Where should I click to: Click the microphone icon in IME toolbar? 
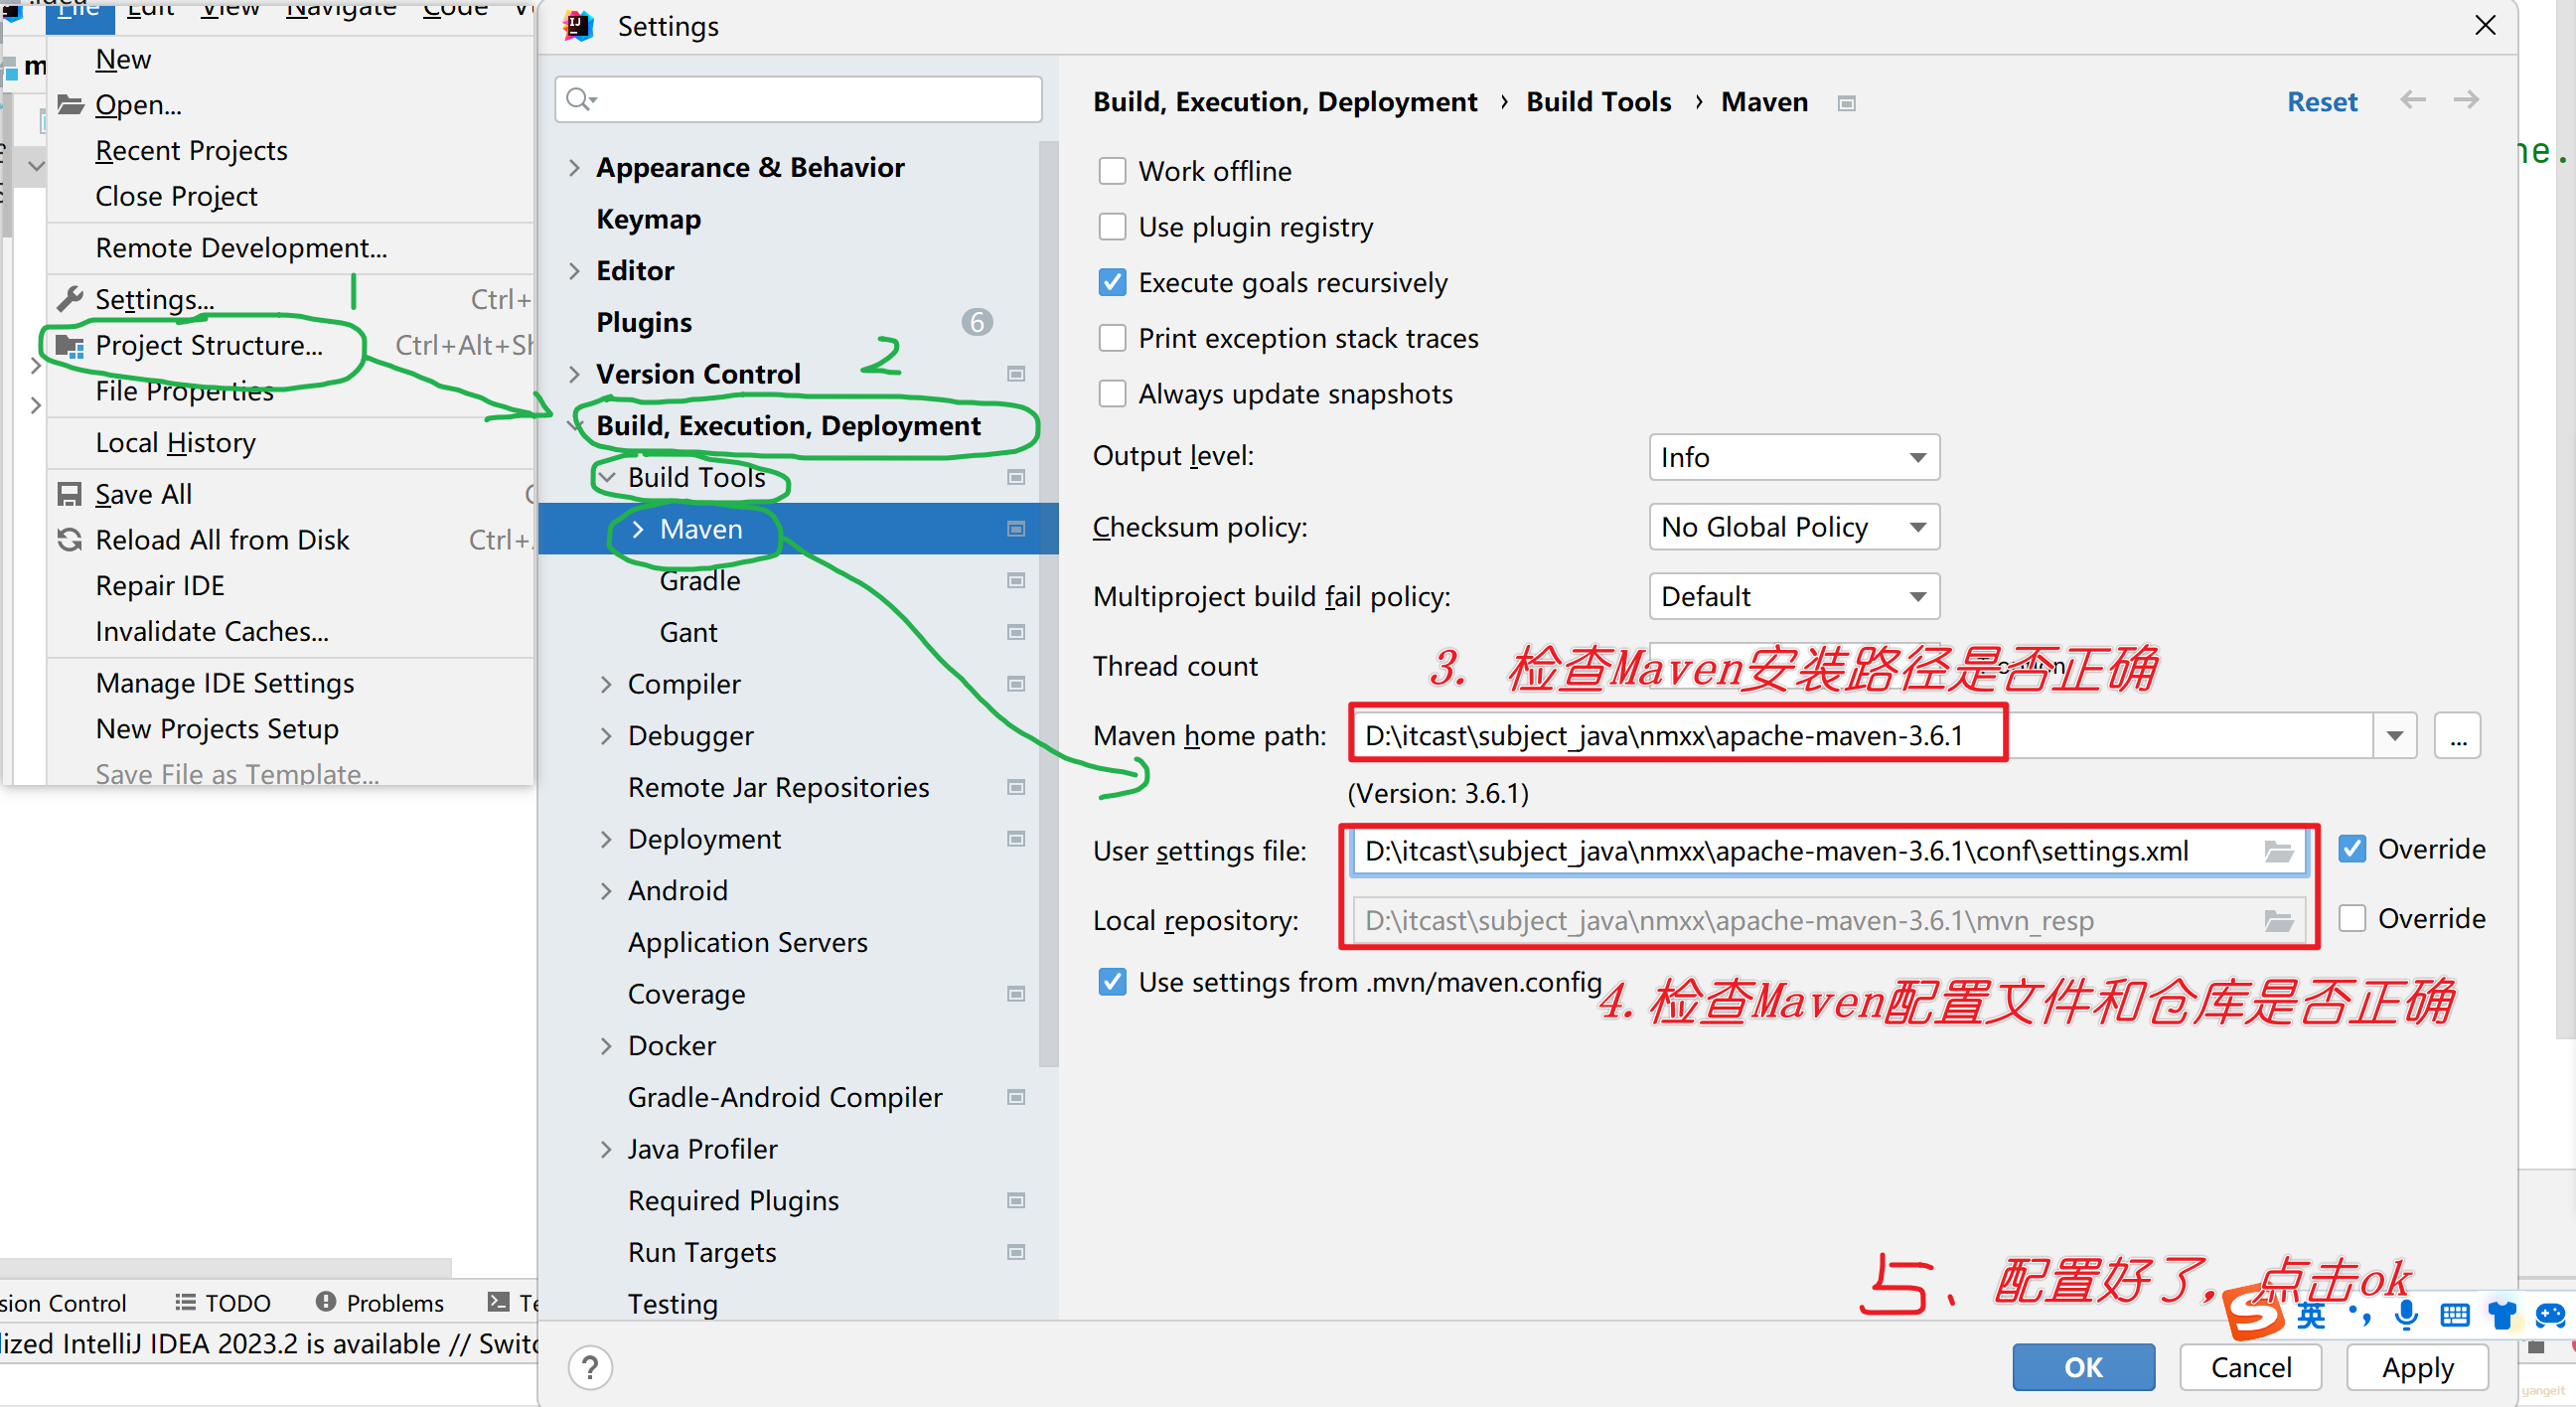click(2407, 1315)
